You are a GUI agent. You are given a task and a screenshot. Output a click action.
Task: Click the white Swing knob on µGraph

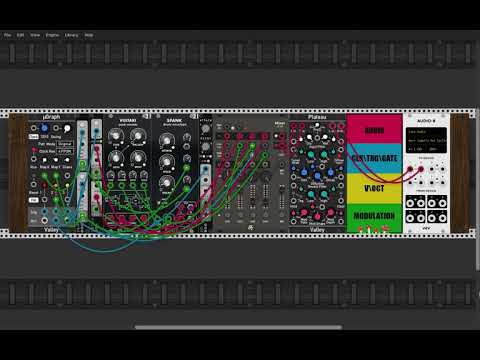click(67, 128)
